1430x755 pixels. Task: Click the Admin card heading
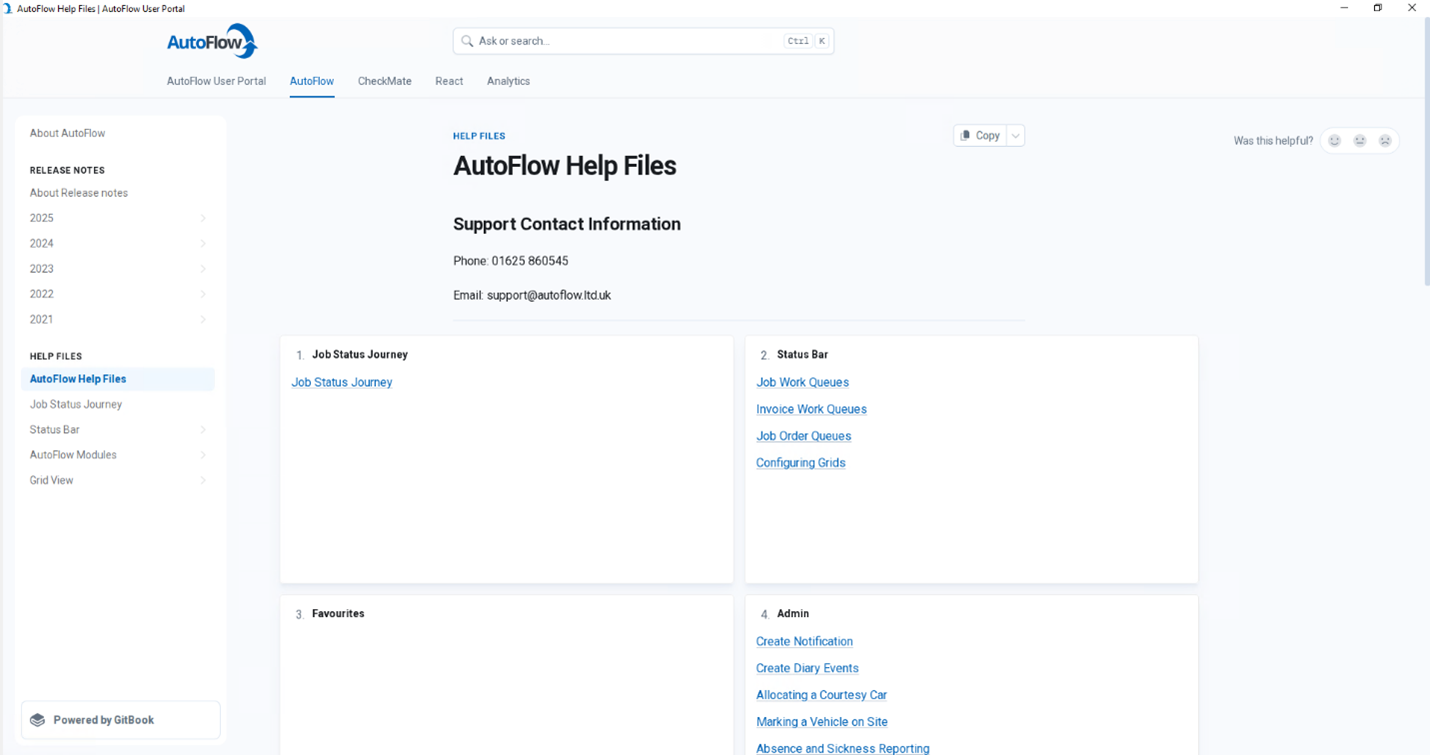(x=793, y=614)
